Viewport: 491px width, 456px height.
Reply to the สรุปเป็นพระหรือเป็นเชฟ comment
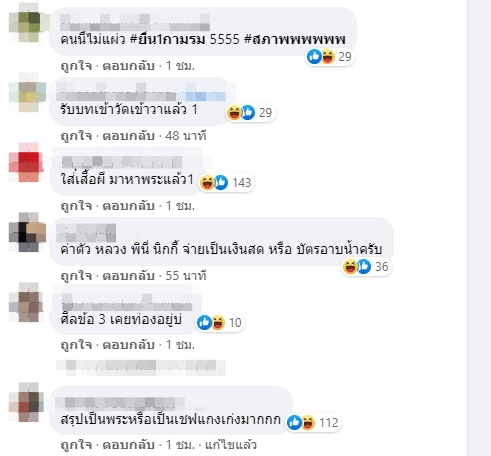point(128,445)
